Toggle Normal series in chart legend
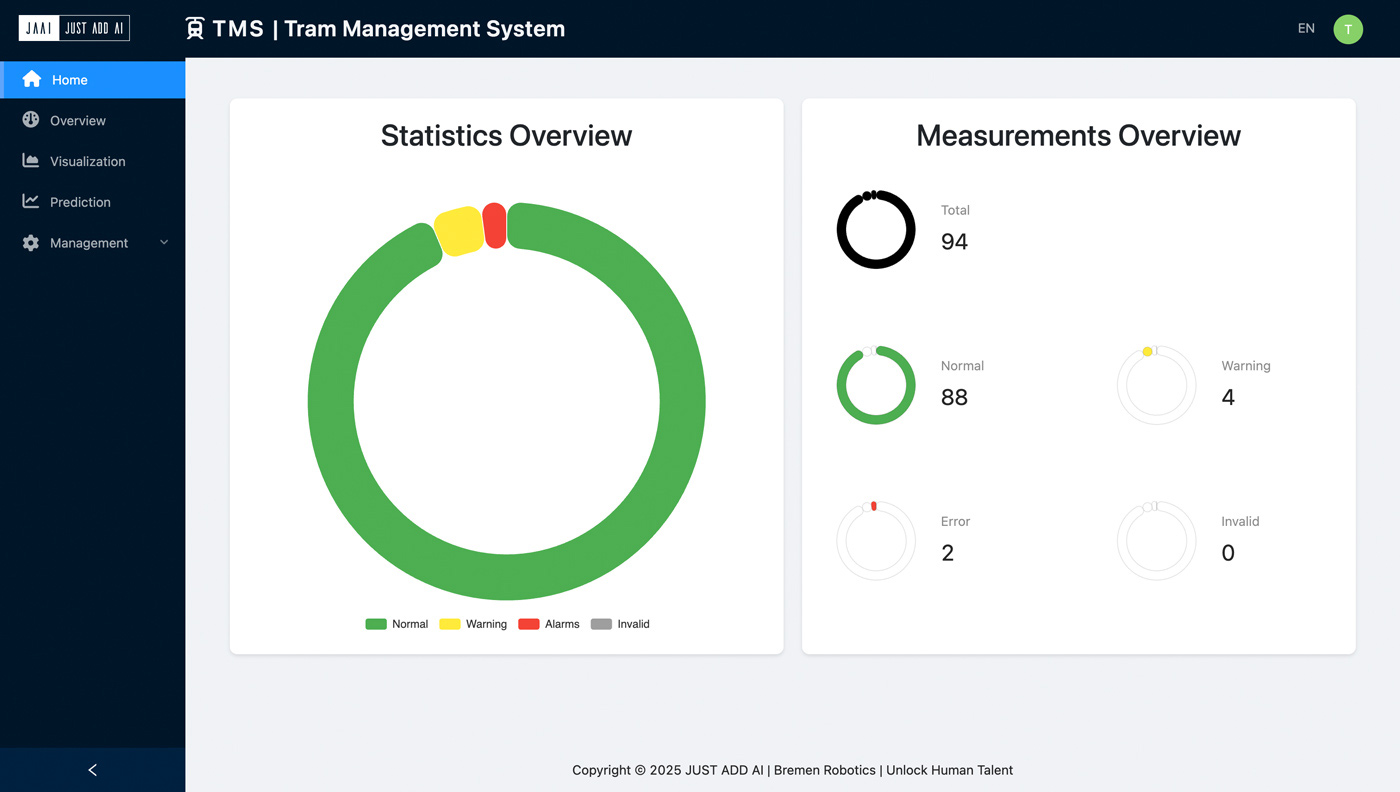The image size is (1400, 792). click(x=397, y=624)
